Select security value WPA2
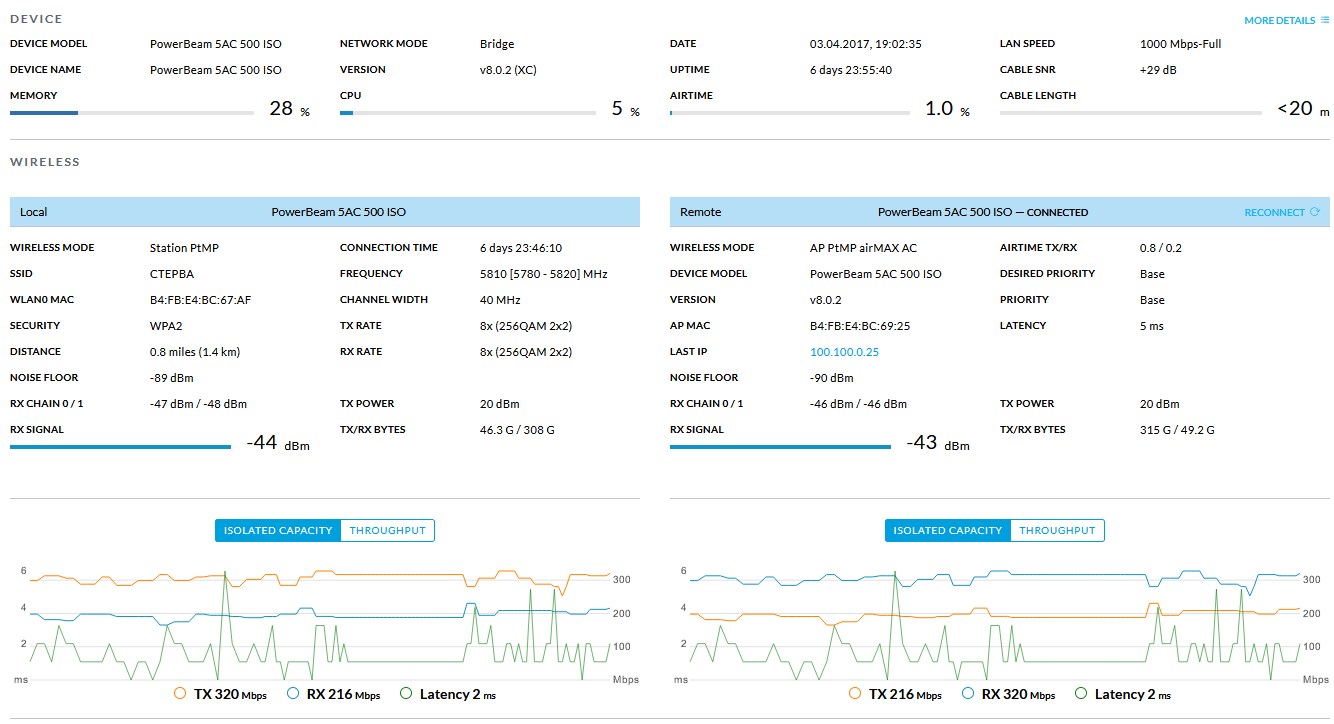The width and height of the screenshot is (1334, 724). click(x=165, y=326)
